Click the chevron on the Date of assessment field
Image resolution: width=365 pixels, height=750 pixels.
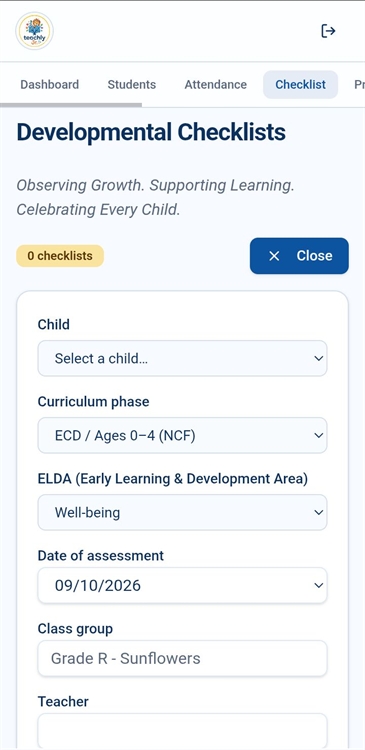click(319, 585)
